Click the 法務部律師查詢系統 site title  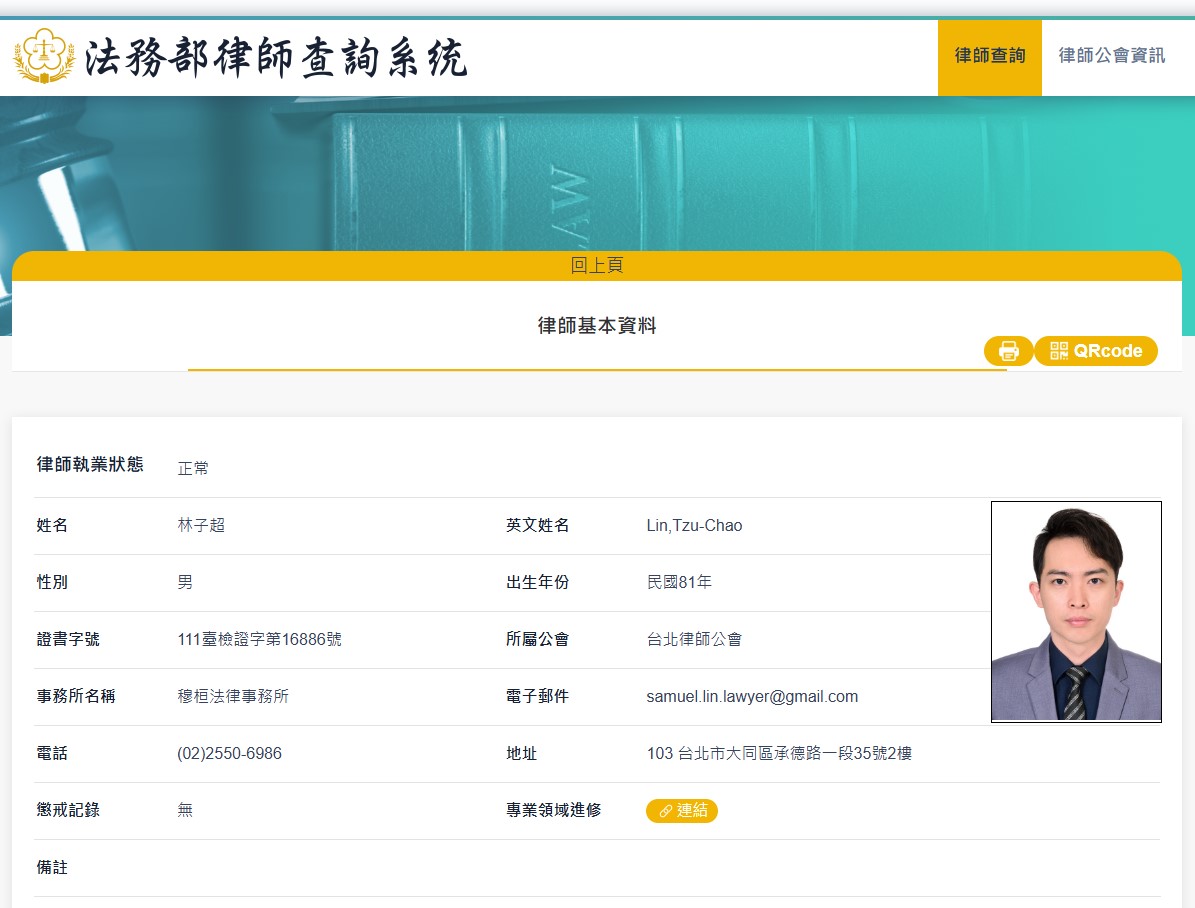[x=276, y=59]
